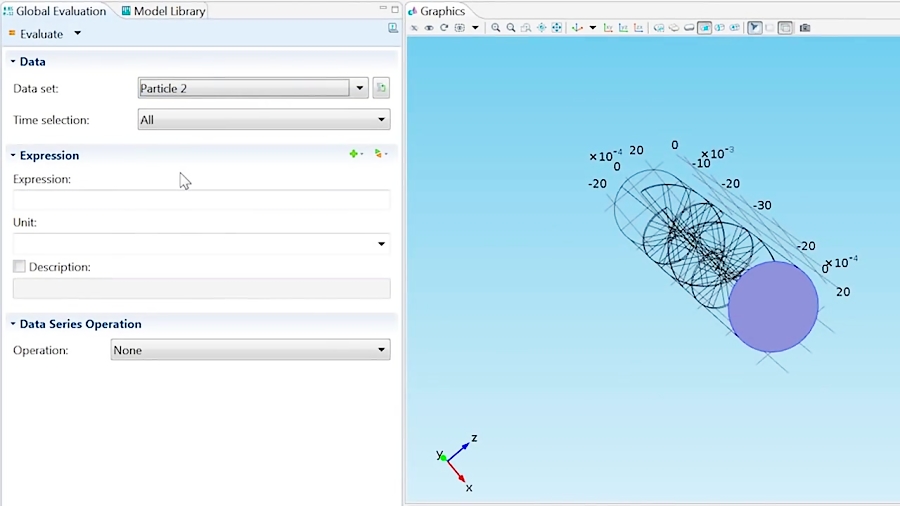Viewport: 900px width, 506px height.
Task: Click the Zoom Selected icon
Action: pos(541,28)
